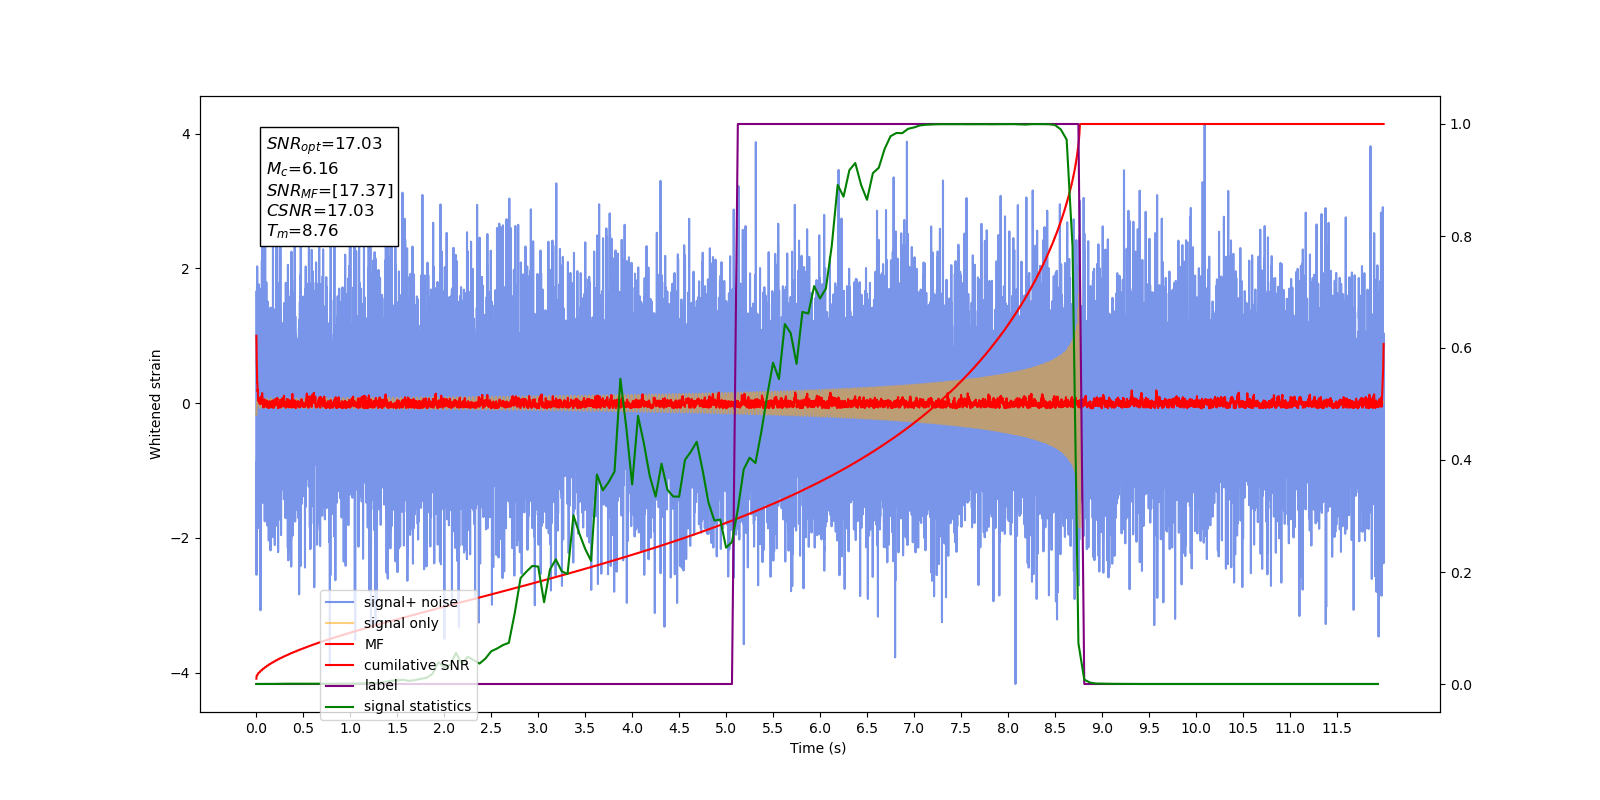Click the x-axis tick label 1.0

click(350, 728)
